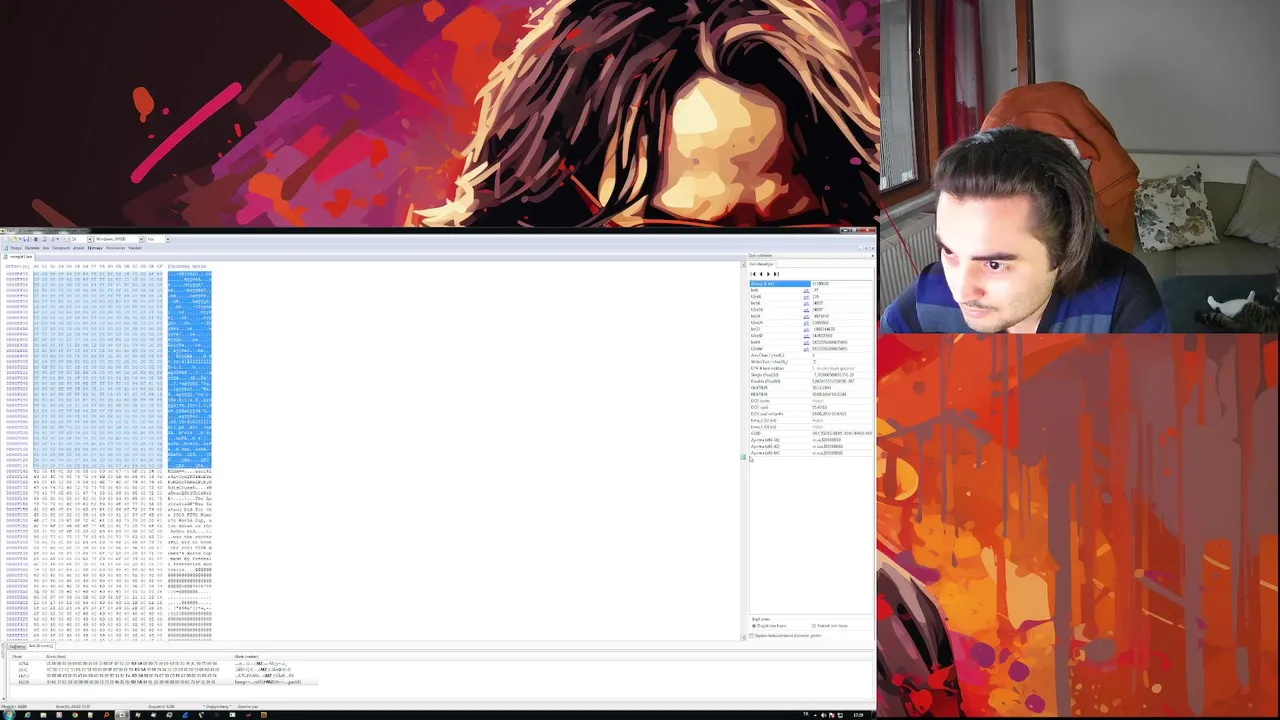The height and width of the screenshot is (720, 1280).
Task: Click the git link for UInt8
Action: click(x=806, y=297)
